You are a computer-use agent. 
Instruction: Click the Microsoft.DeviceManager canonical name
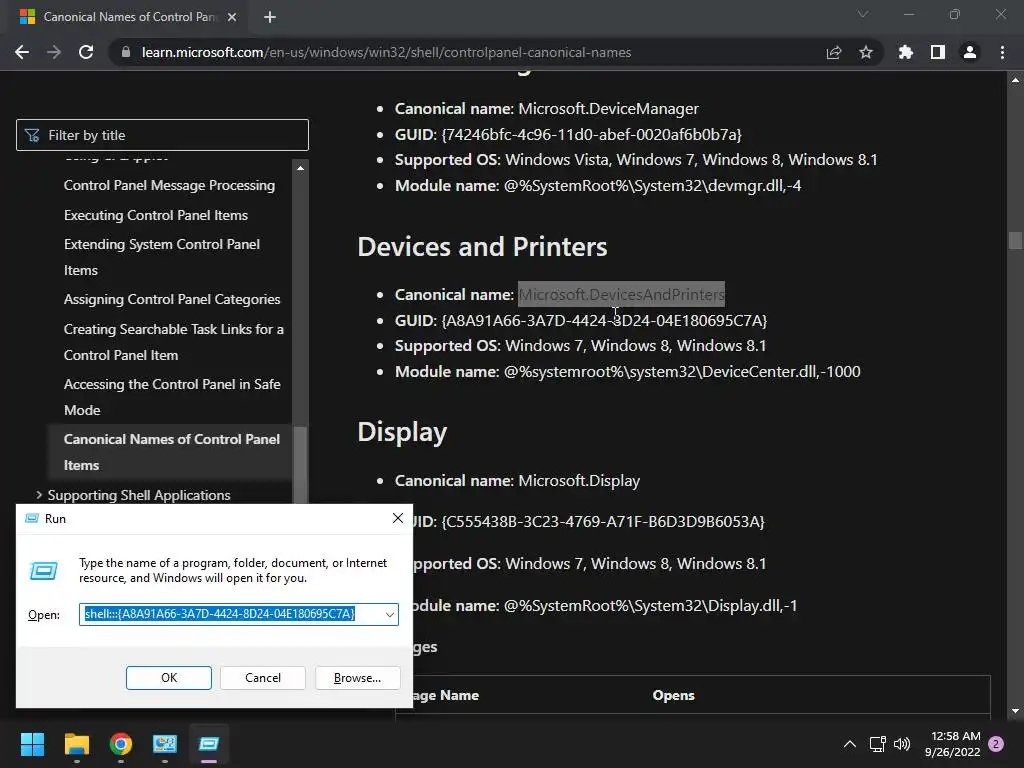(x=609, y=108)
